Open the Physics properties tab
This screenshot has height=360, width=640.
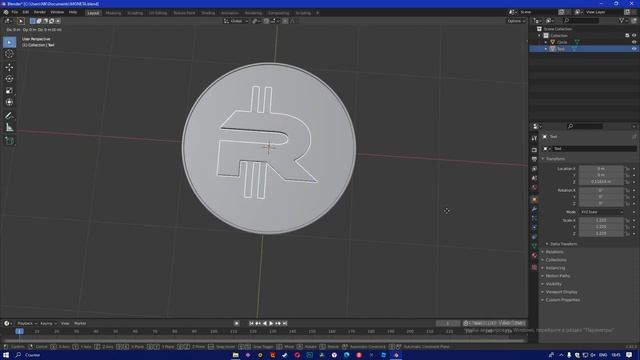534,227
